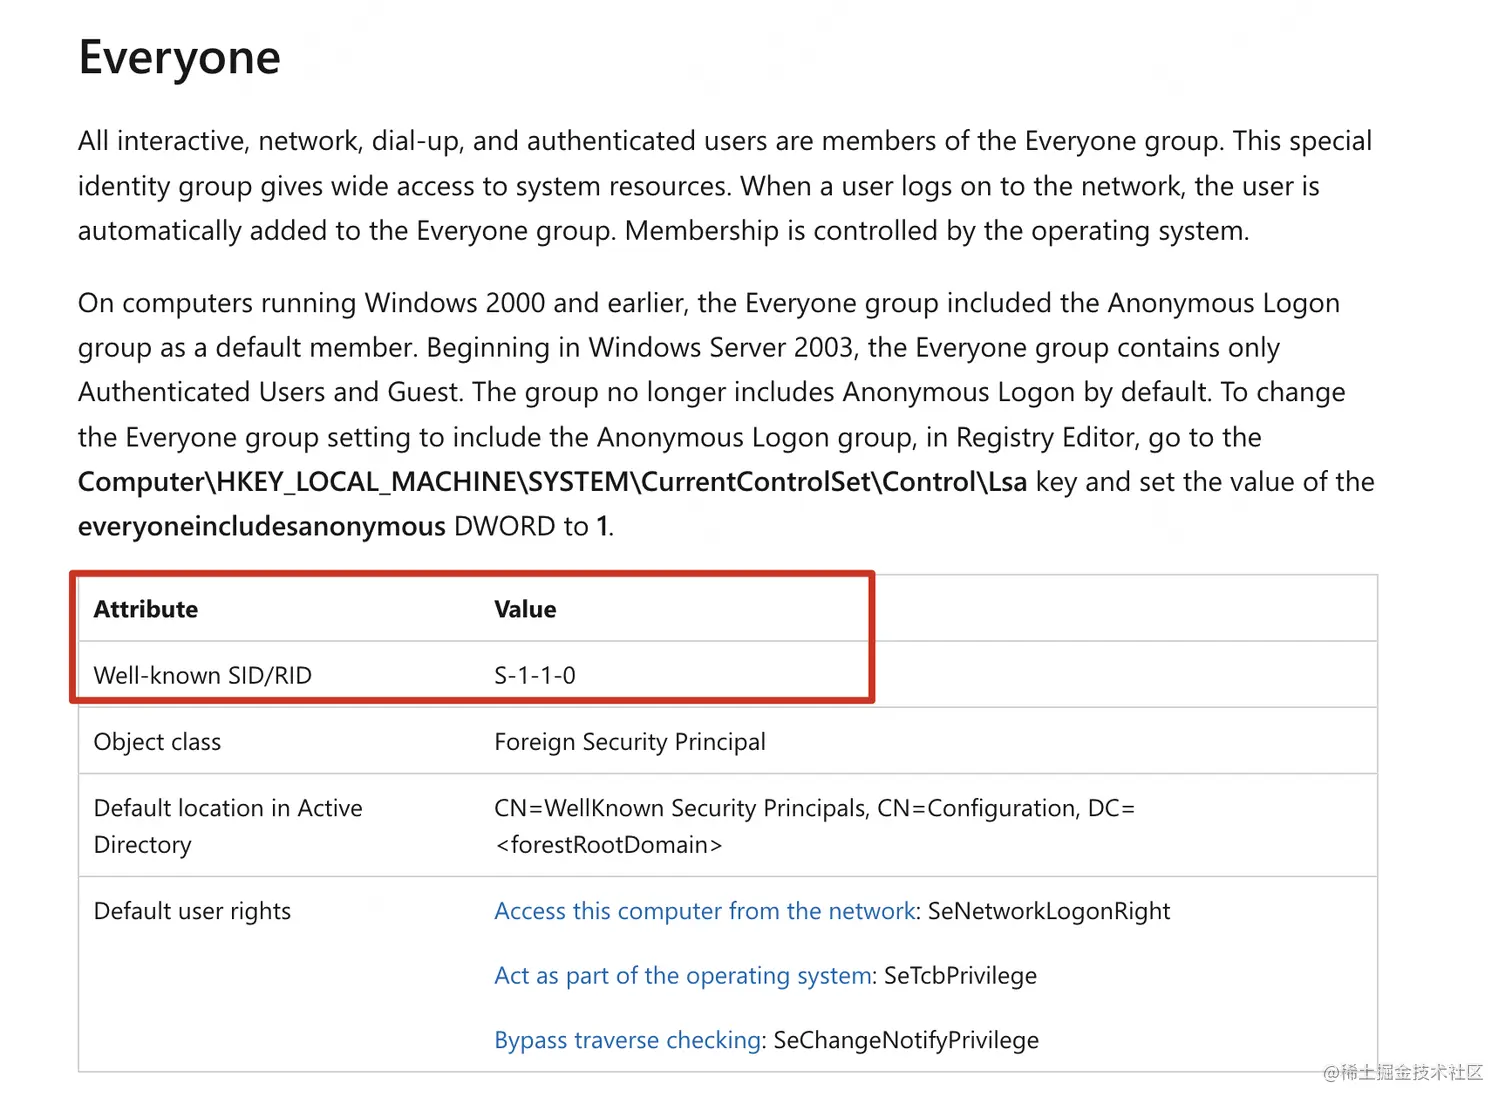
Task: Click the 'CN=WellKnown Security Principals' value
Action: (682, 808)
